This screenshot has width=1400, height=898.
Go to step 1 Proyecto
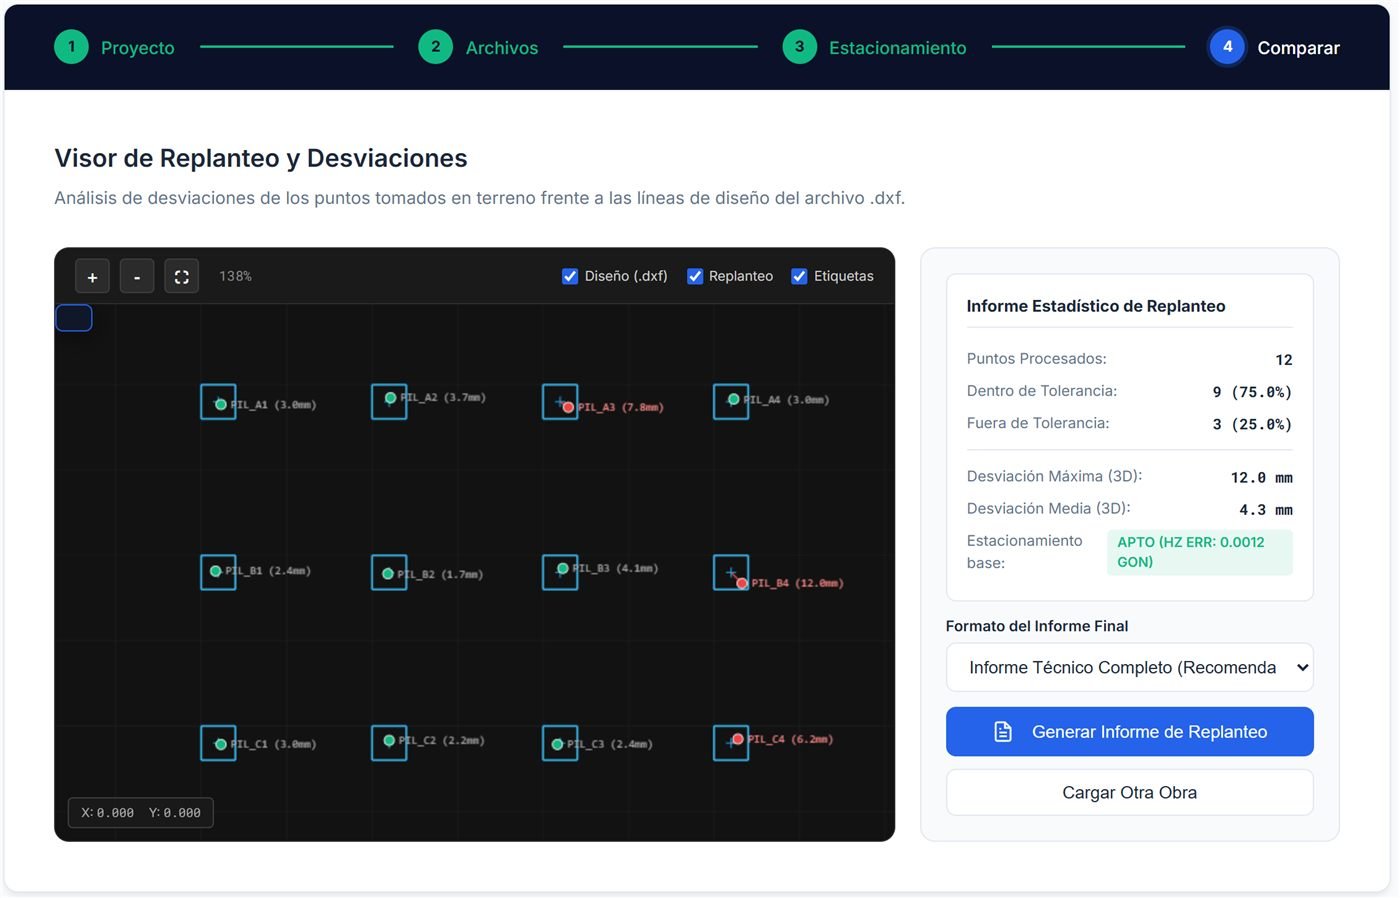(x=114, y=47)
